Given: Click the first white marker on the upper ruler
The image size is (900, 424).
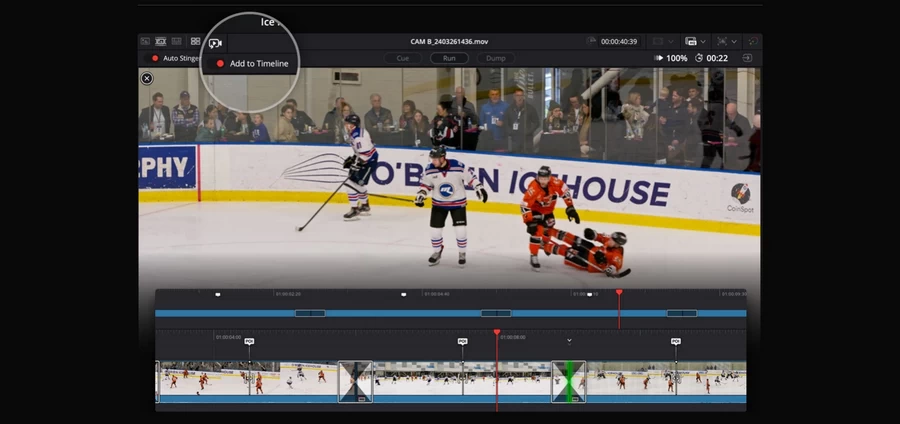Looking at the screenshot, I should (218, 294).
